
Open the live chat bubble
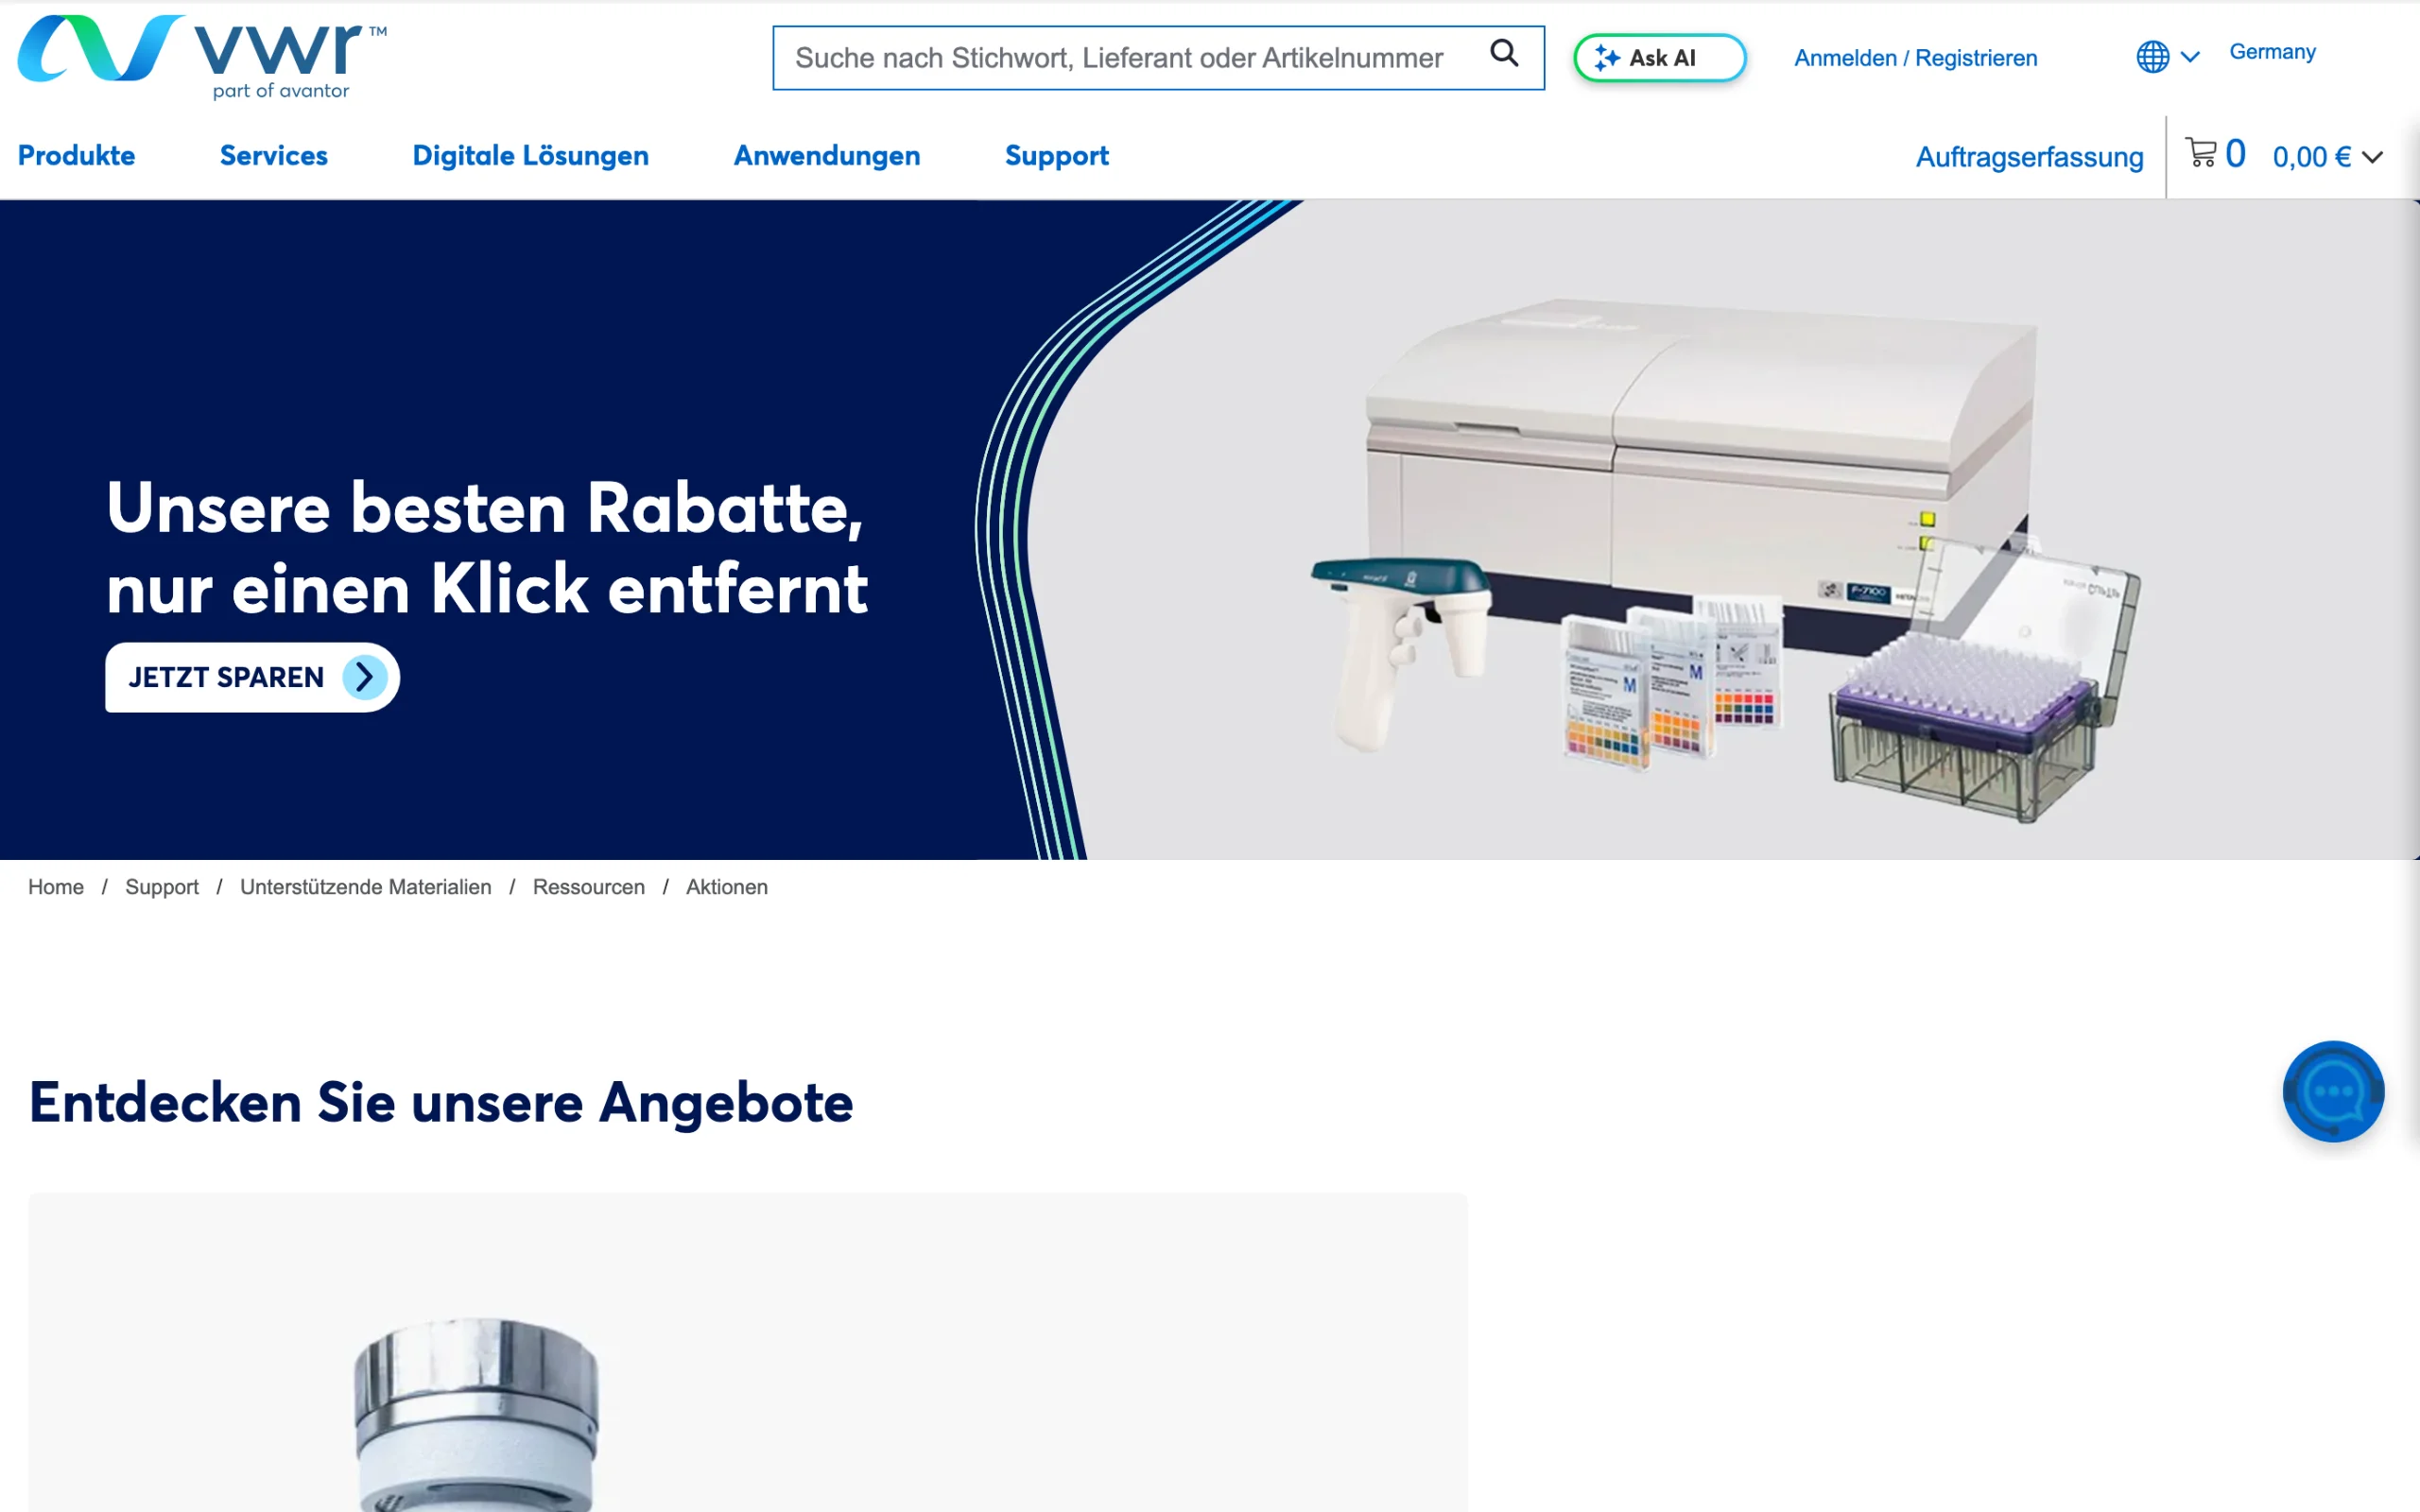click(x=2333, y=1091)
